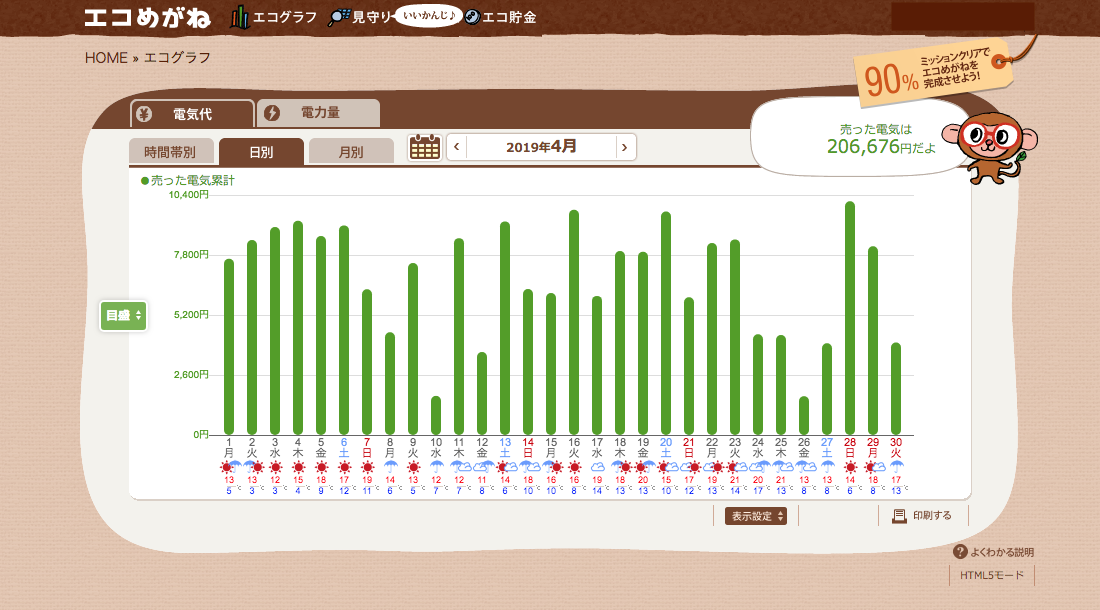Click the 206,676円 sold electricity total
Image resolution: width=1100 pixels, height=610 pixels.
pos(881,147)
